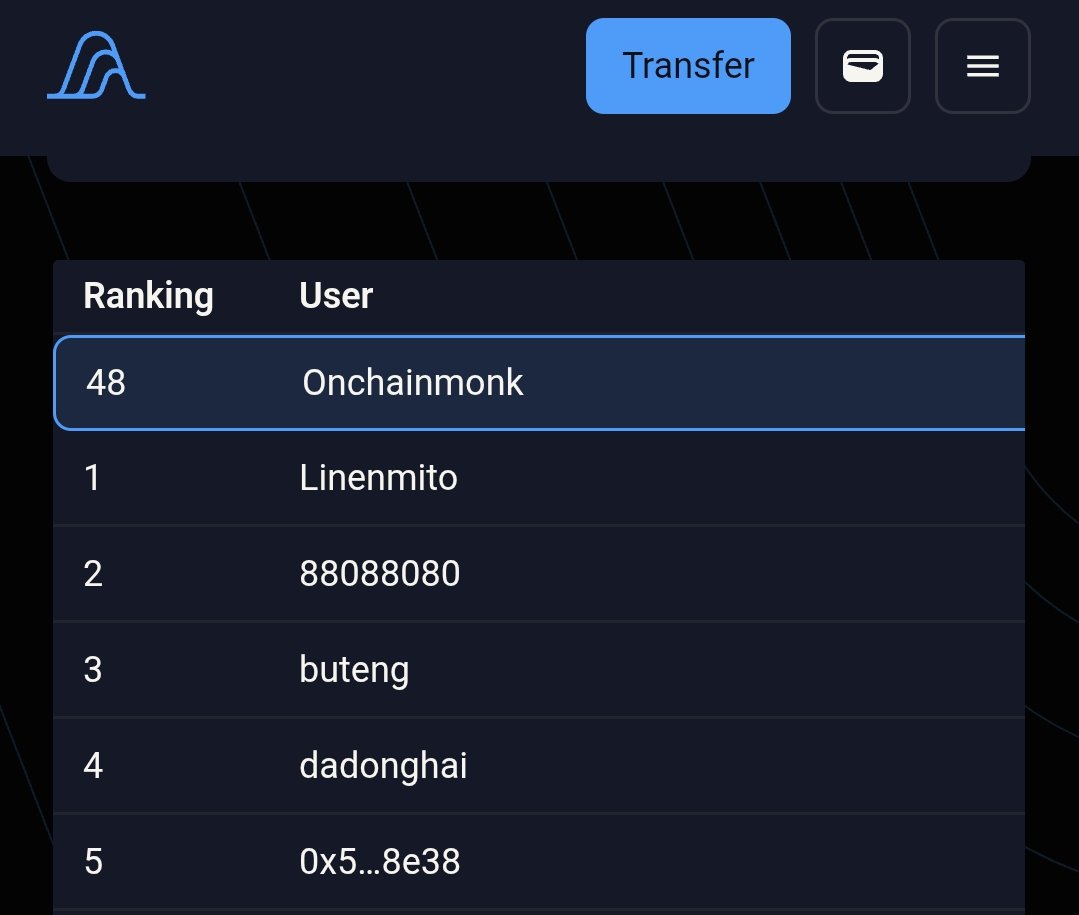Viewport: 1079px width, 915px height.
Task: Click the dark card panel above the leaderboard
Action: coord(538,168)
